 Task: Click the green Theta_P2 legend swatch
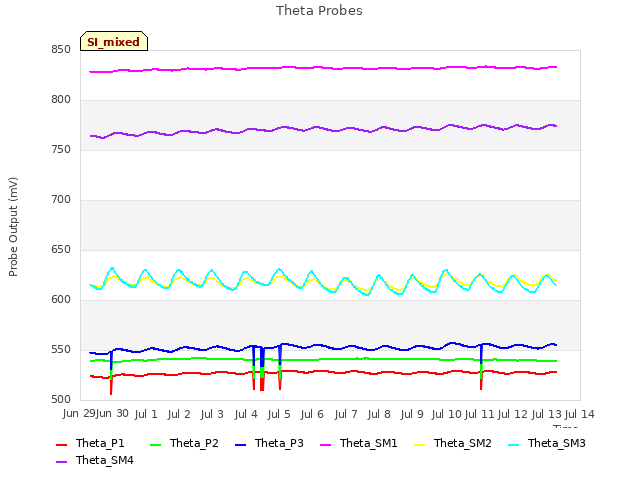(156, 444)
